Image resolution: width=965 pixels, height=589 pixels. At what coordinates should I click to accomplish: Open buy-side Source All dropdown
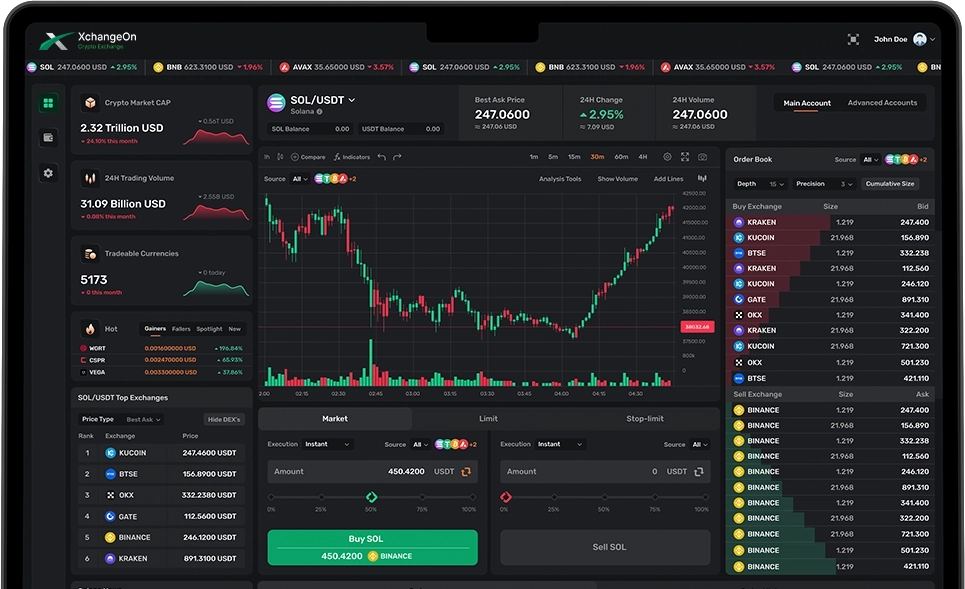[x=420, y=444]
